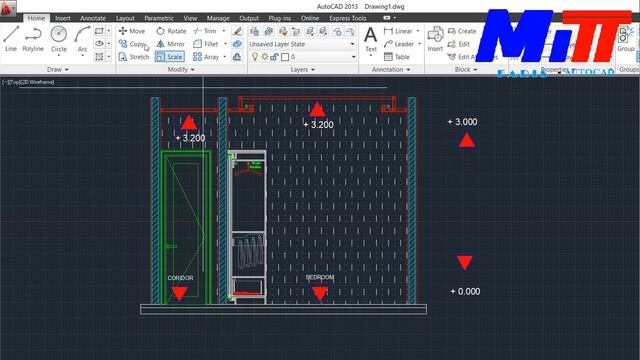Expand the Block panel

[x=466, y=69]
